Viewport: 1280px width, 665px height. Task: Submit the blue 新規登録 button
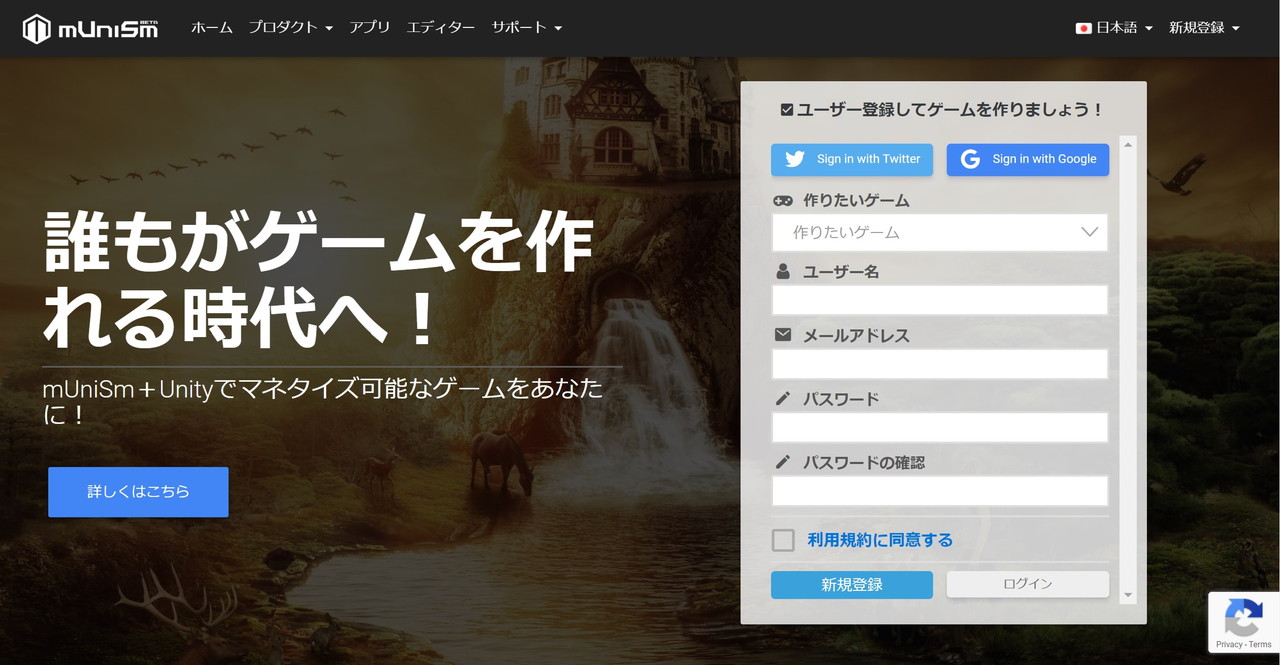(852, 585)
